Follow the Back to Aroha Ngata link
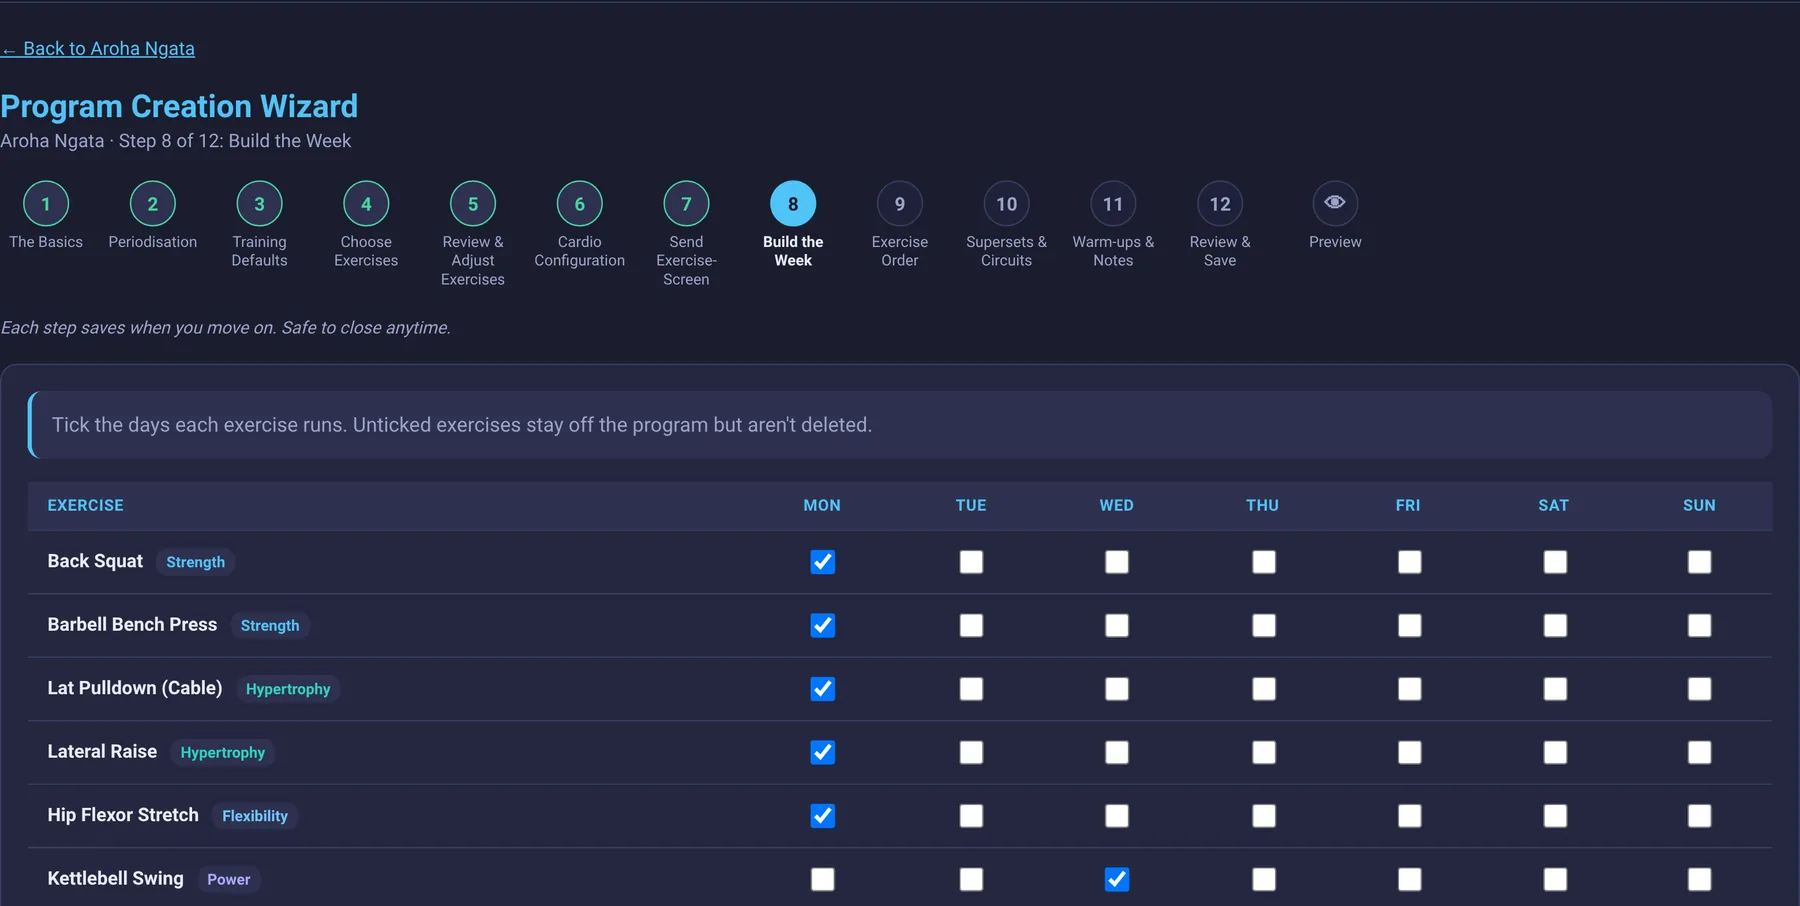Image resolution: width=1800 pixels, height=906 pixels. [98, 49]
